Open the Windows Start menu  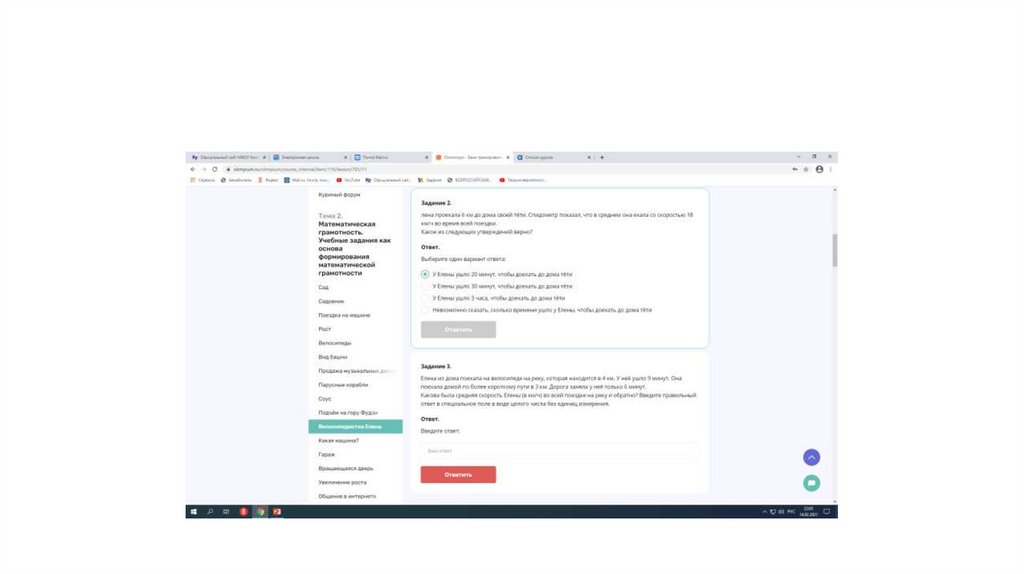[193, 511]
